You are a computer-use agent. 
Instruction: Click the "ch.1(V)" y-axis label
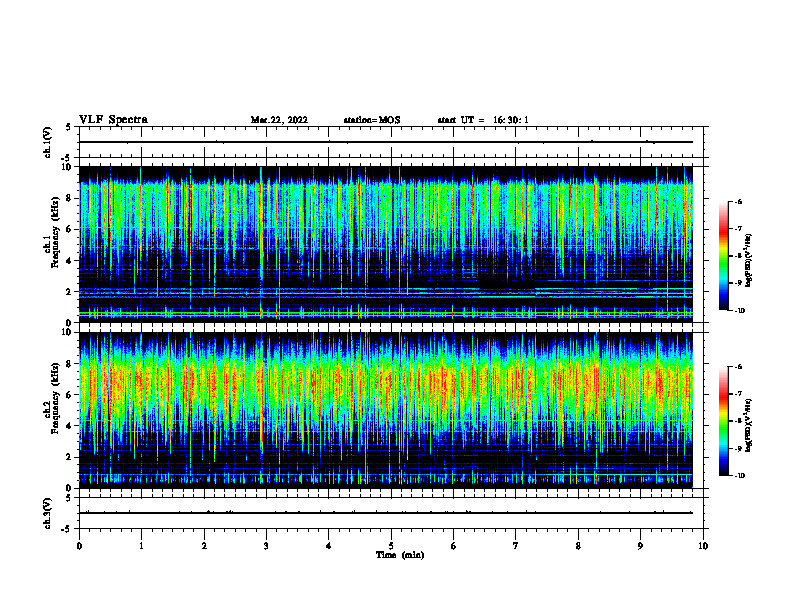tap(47, 142)
